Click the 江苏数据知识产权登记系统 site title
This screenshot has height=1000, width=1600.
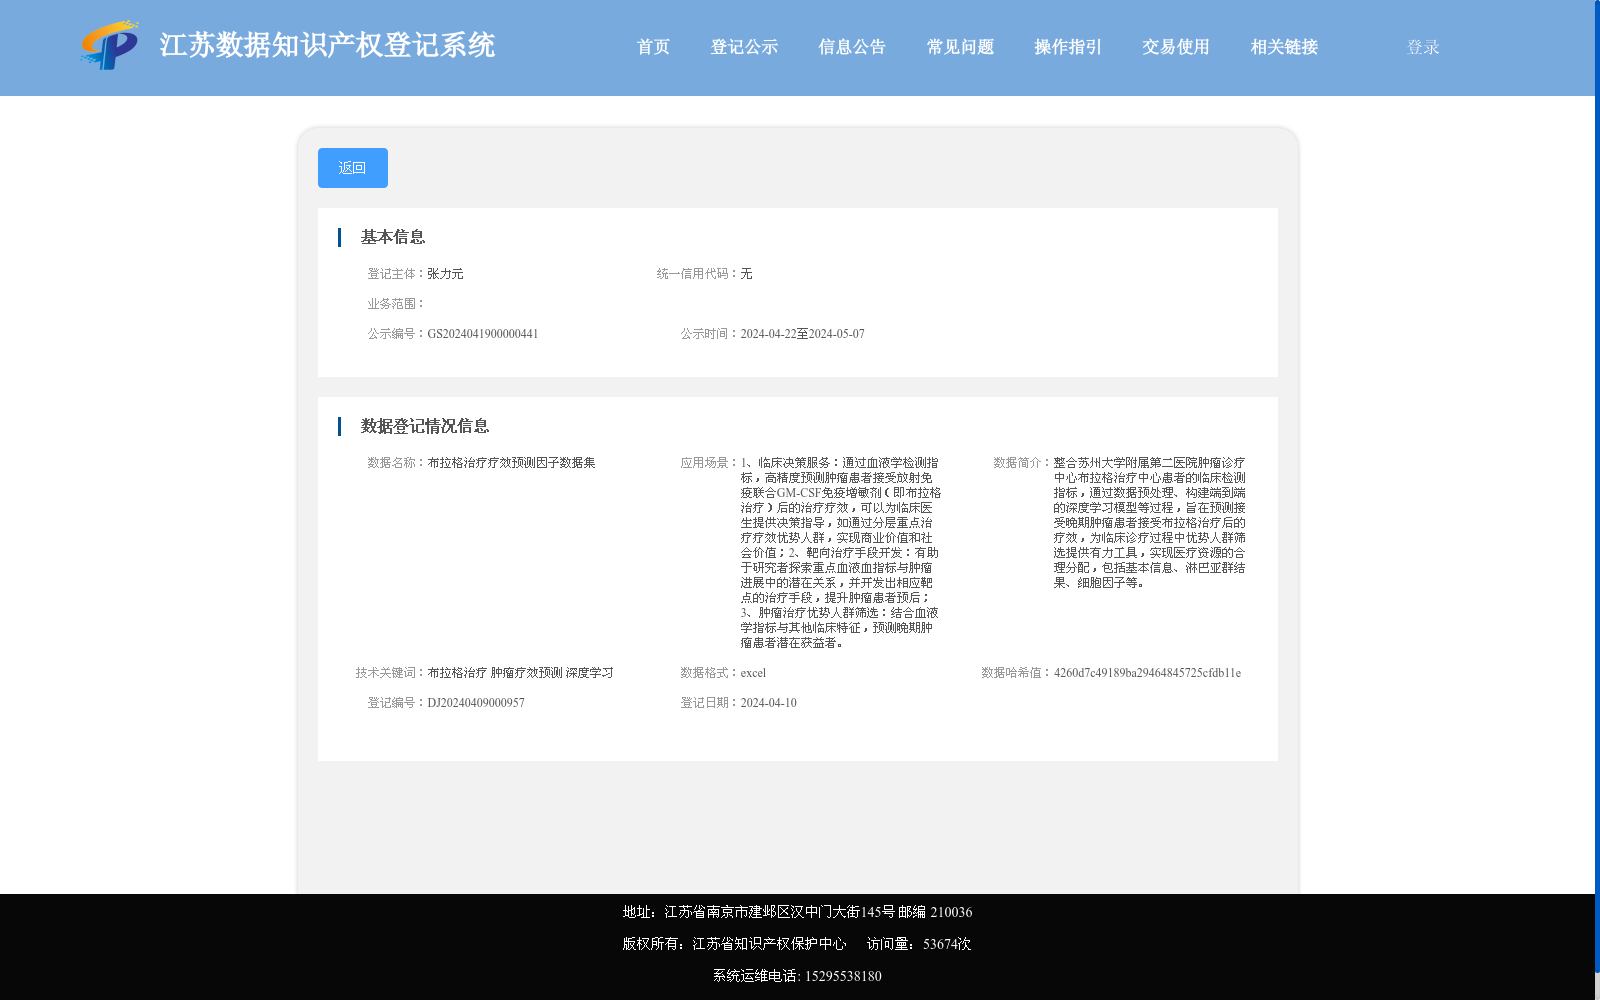pyautogui.click(x=327, y=45)
